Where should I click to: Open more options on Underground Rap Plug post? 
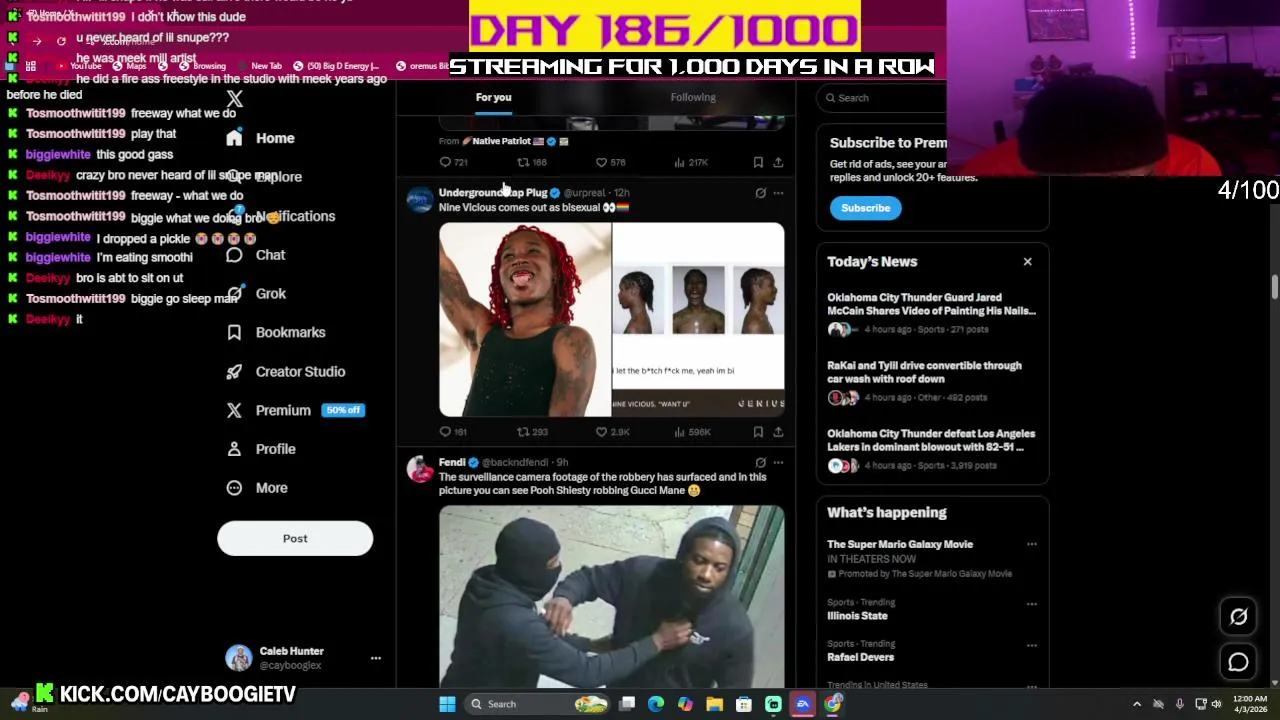point(778,193)
